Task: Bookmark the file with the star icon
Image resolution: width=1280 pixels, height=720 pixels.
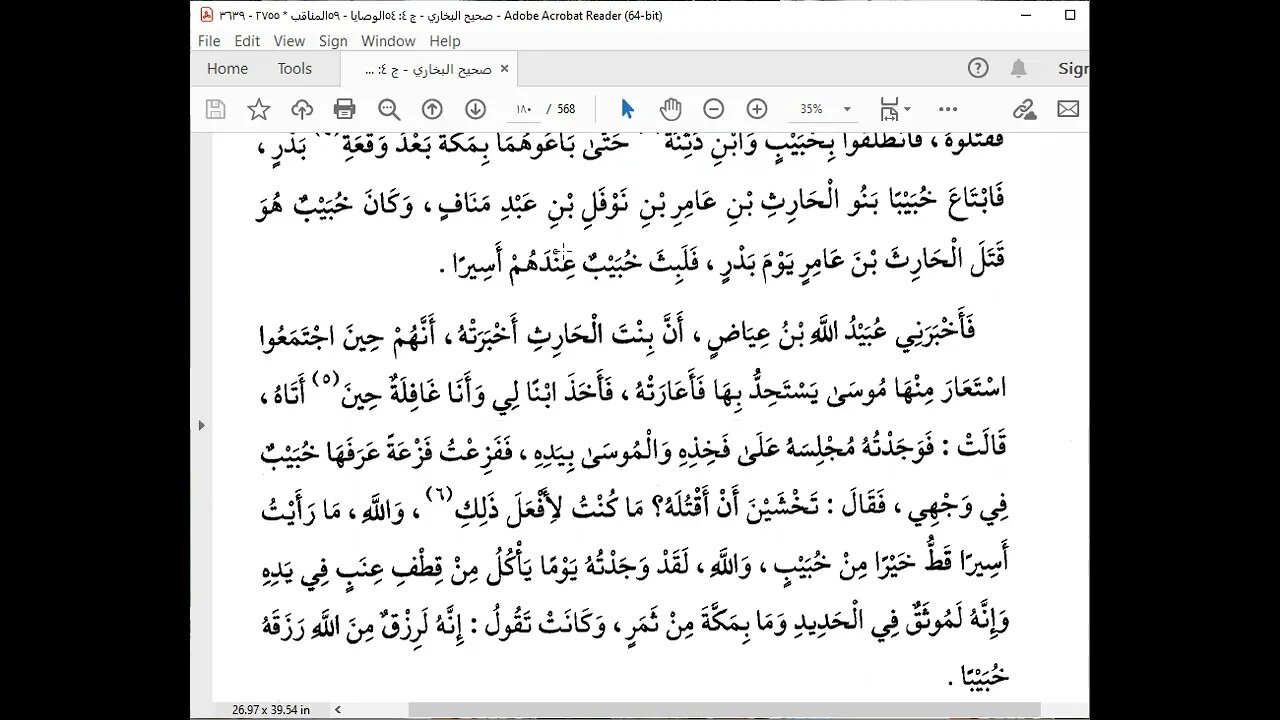Action: pos(259,109)
